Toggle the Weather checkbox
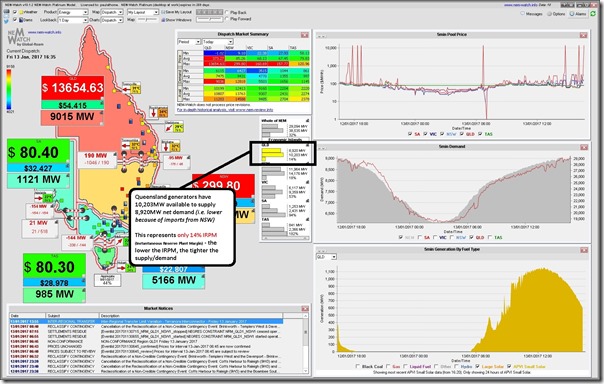This screenshot has width=604, height=384. [15, 12]
